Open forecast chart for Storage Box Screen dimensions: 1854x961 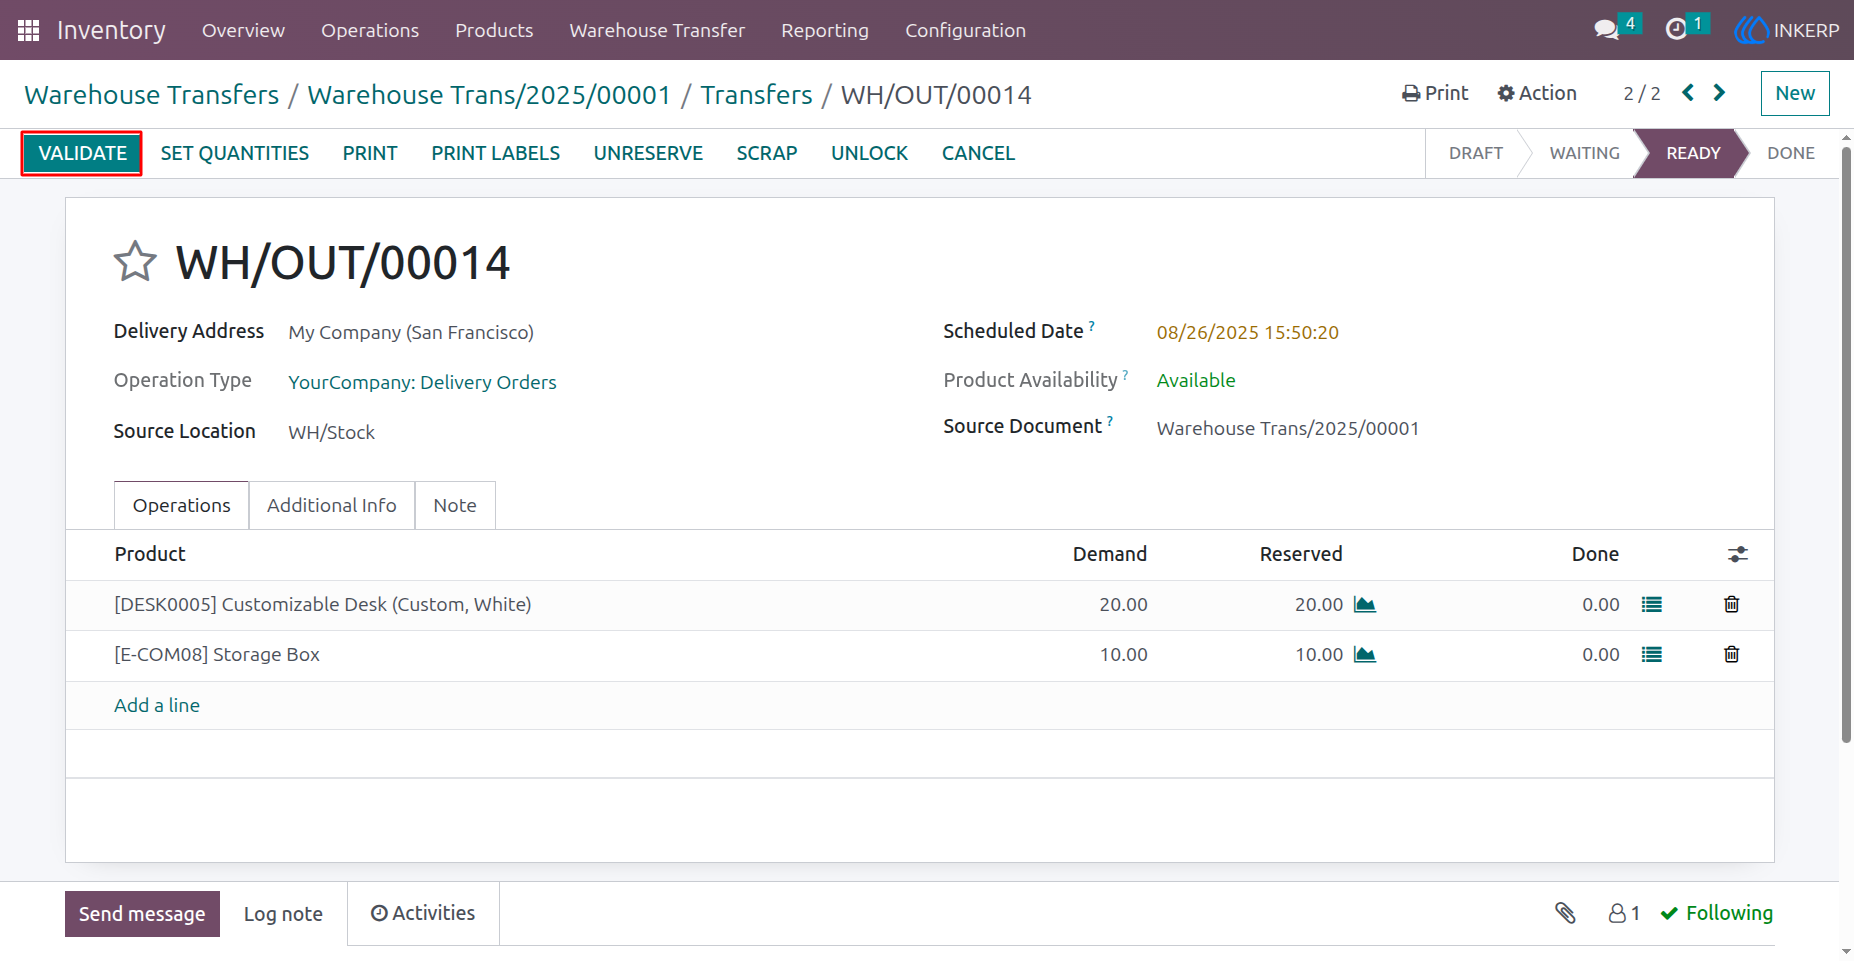pyautogui.click(x=1365, y=654)
